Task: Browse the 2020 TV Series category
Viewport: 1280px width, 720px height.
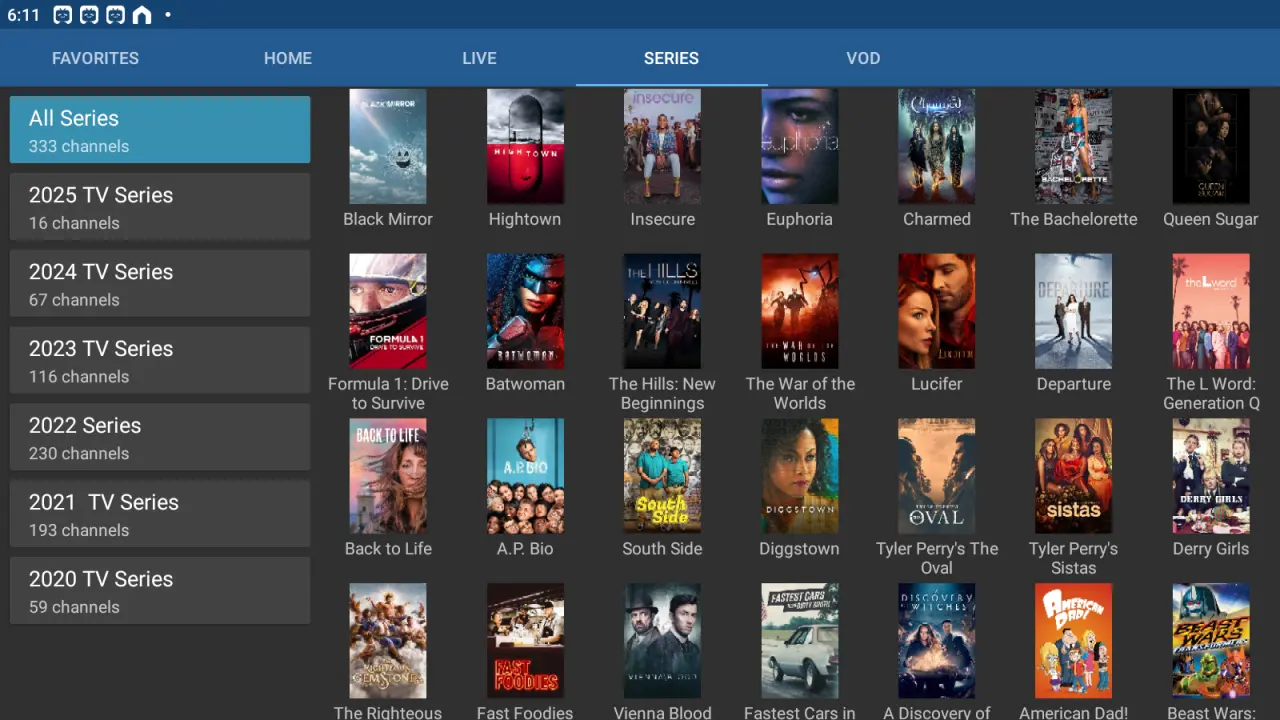Action: [x=160, y=591]
